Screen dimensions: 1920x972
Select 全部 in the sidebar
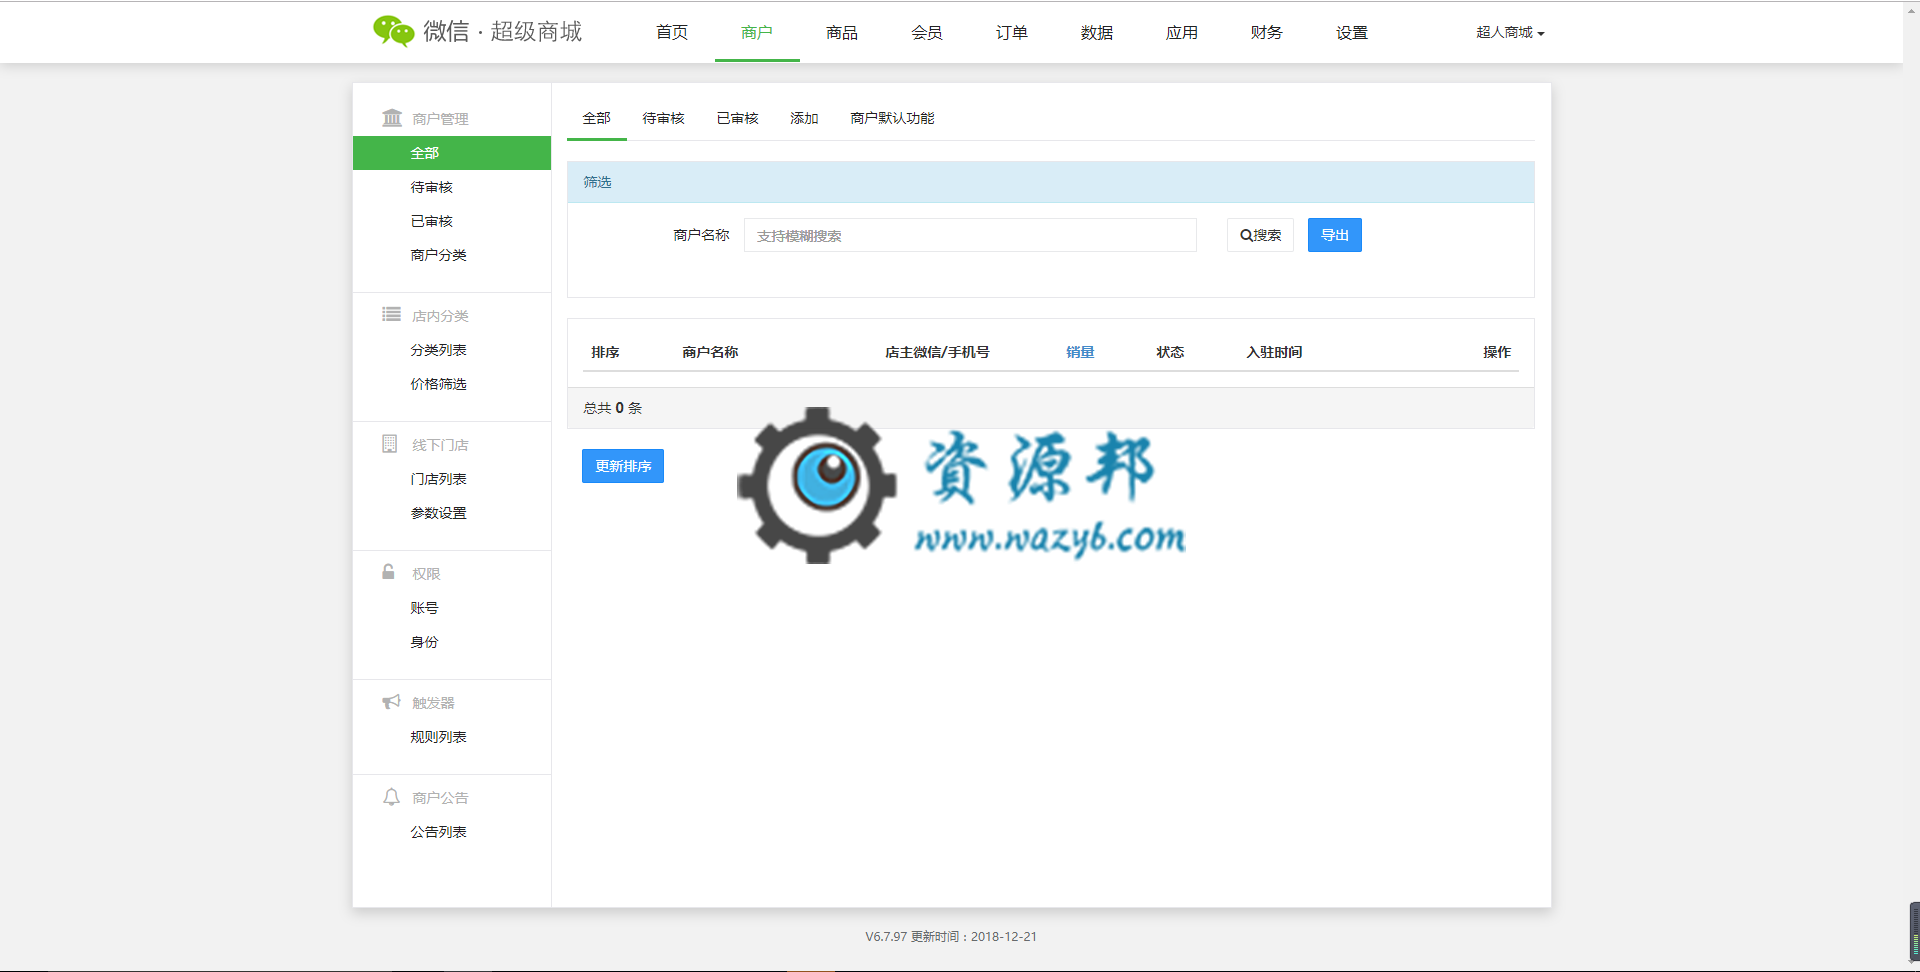point(452,153)
